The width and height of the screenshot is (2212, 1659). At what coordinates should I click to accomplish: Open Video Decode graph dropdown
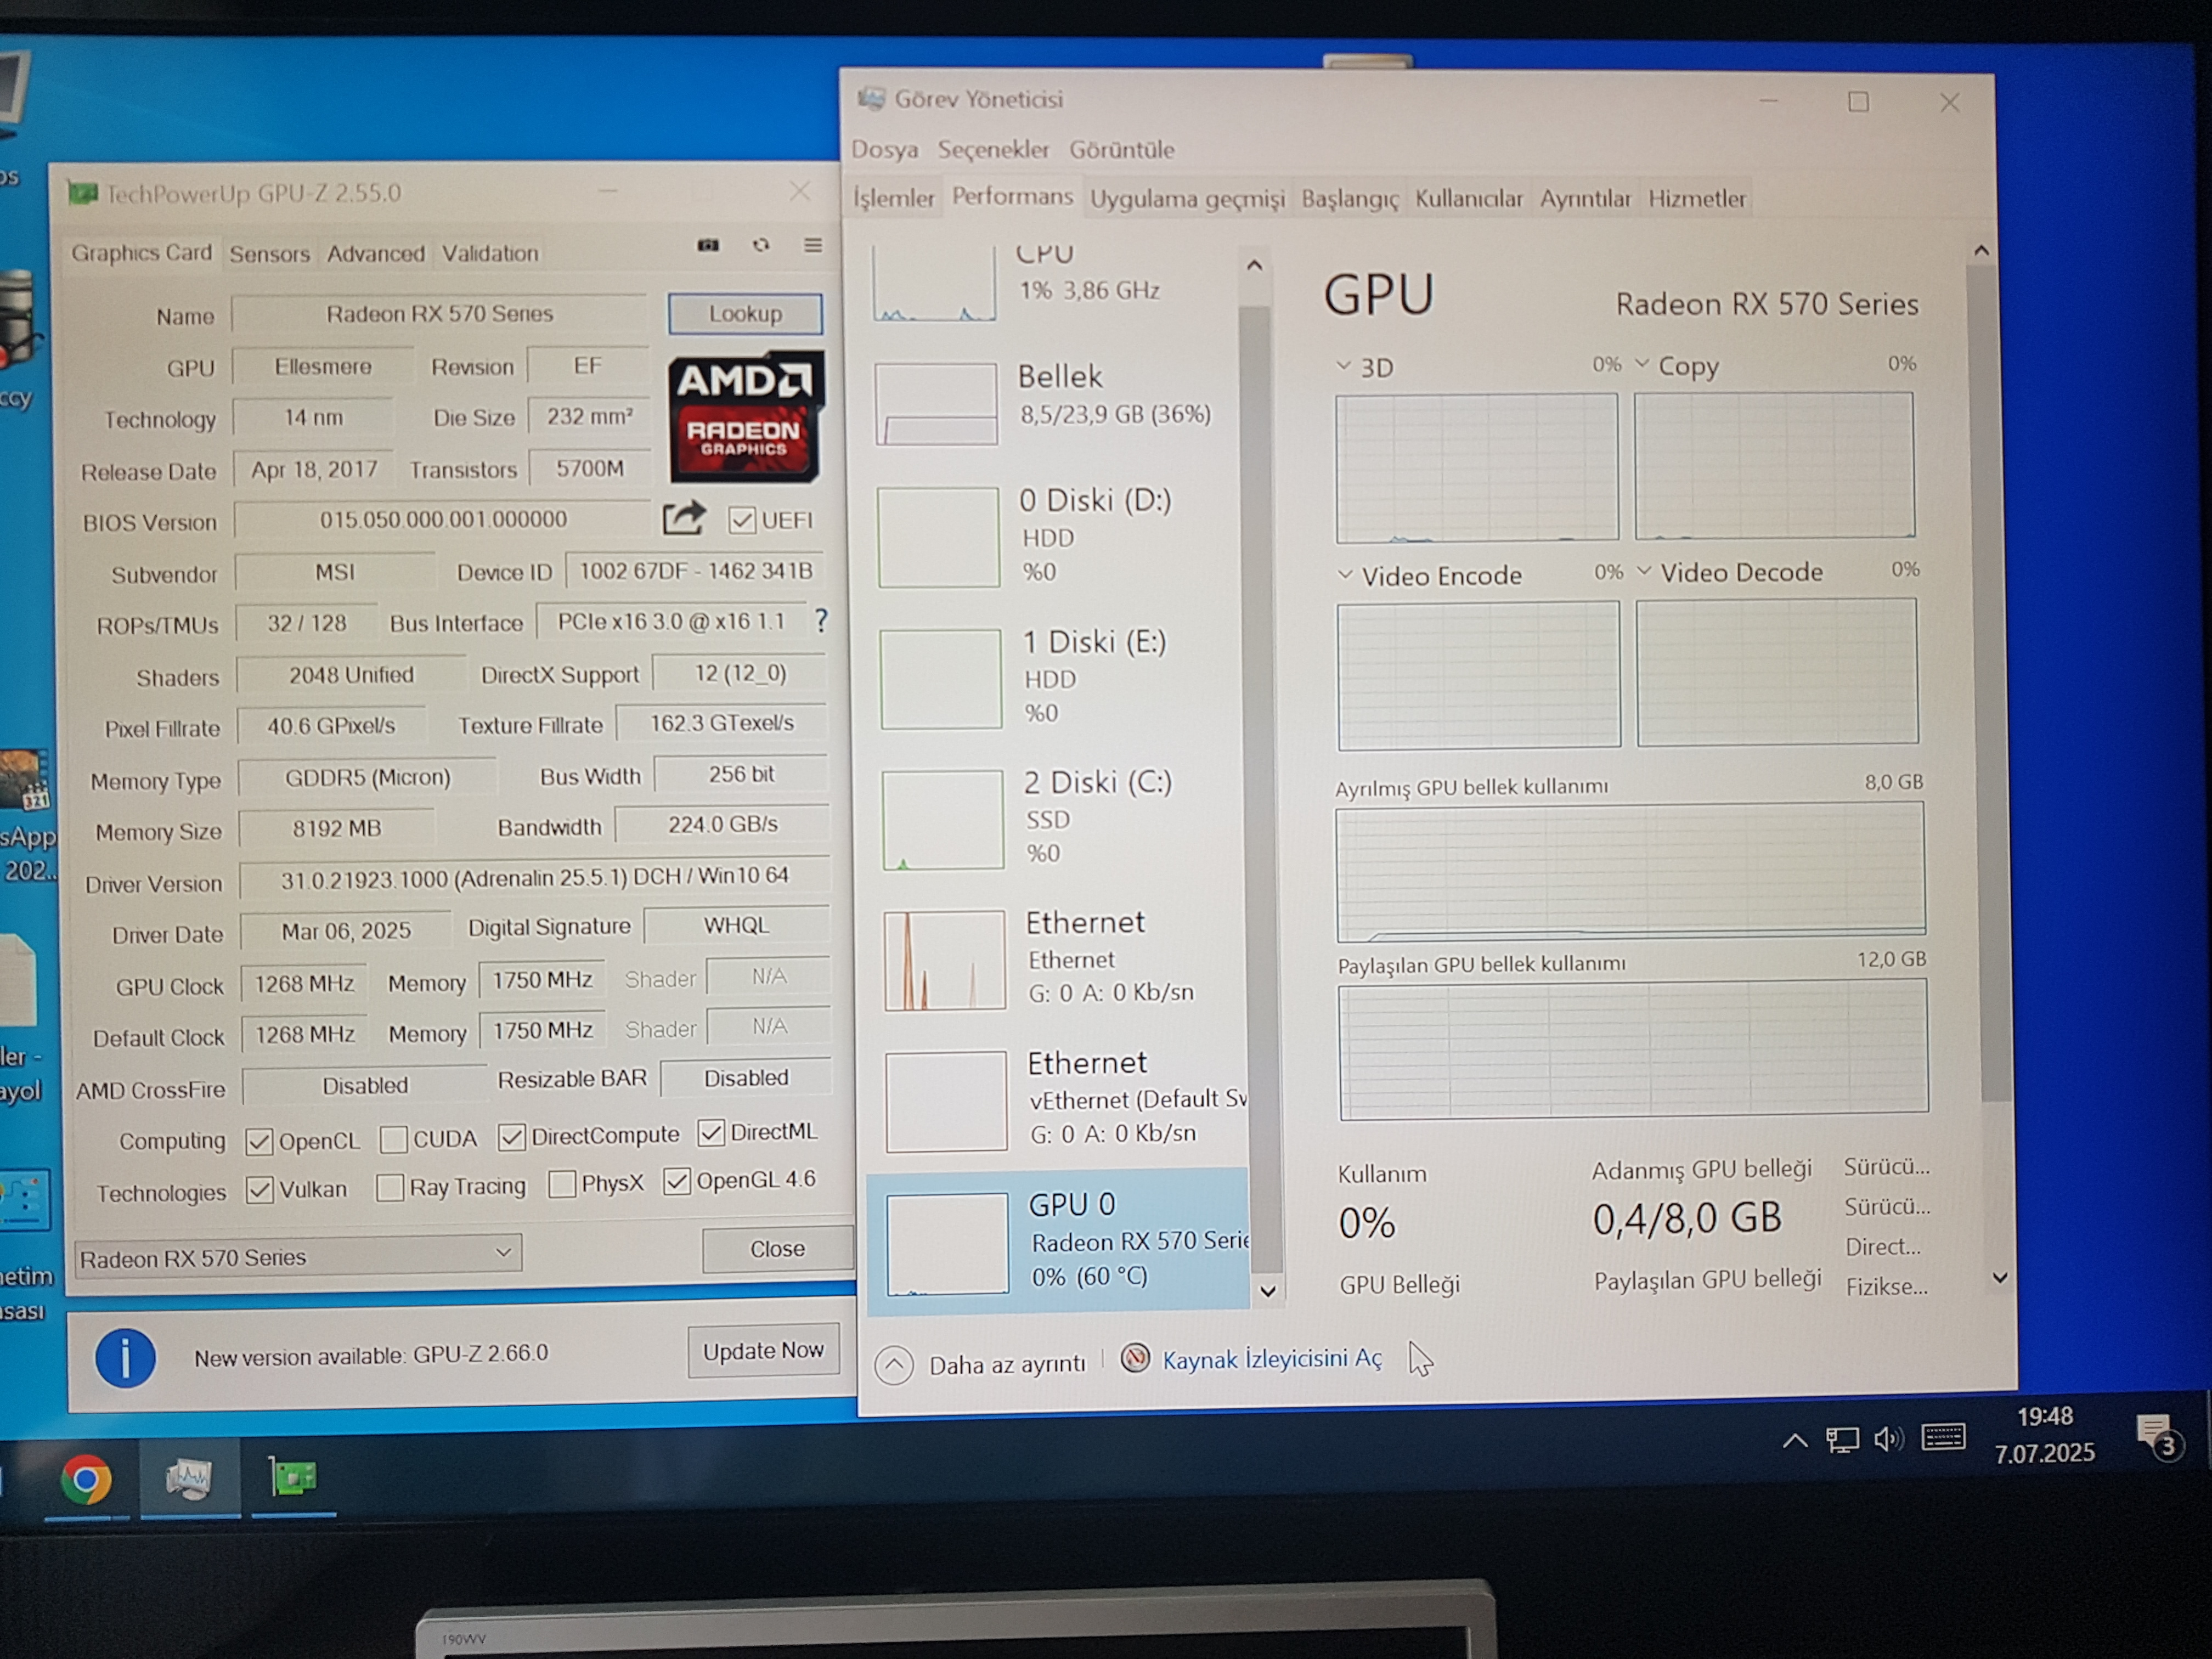click(1644, 571)
